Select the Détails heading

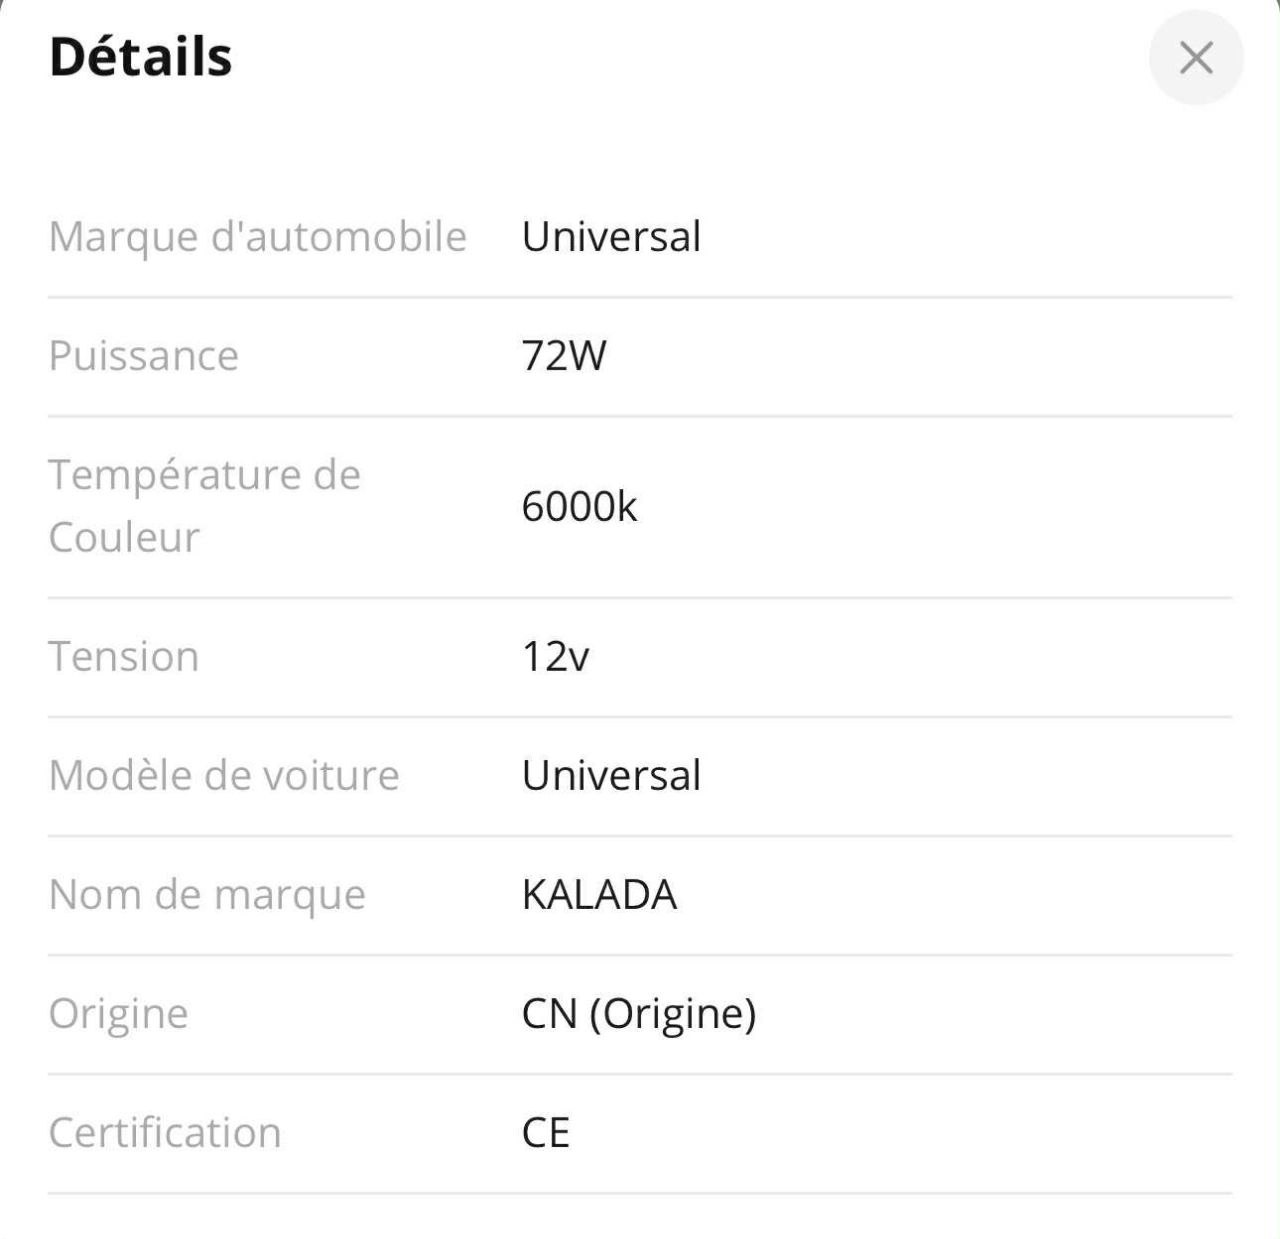pyautogui.click(x=141, y=57)
